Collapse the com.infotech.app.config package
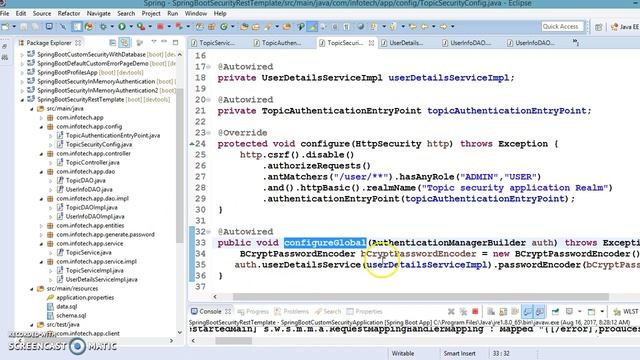 (41, 127)
